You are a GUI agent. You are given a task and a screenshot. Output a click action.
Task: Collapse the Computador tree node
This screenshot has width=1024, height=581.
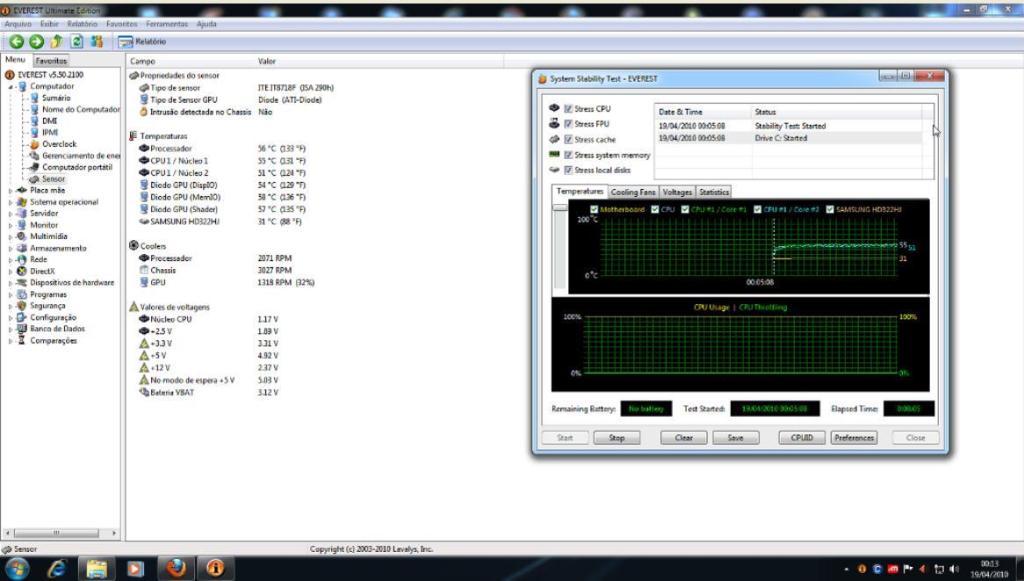tap(10, 87)
